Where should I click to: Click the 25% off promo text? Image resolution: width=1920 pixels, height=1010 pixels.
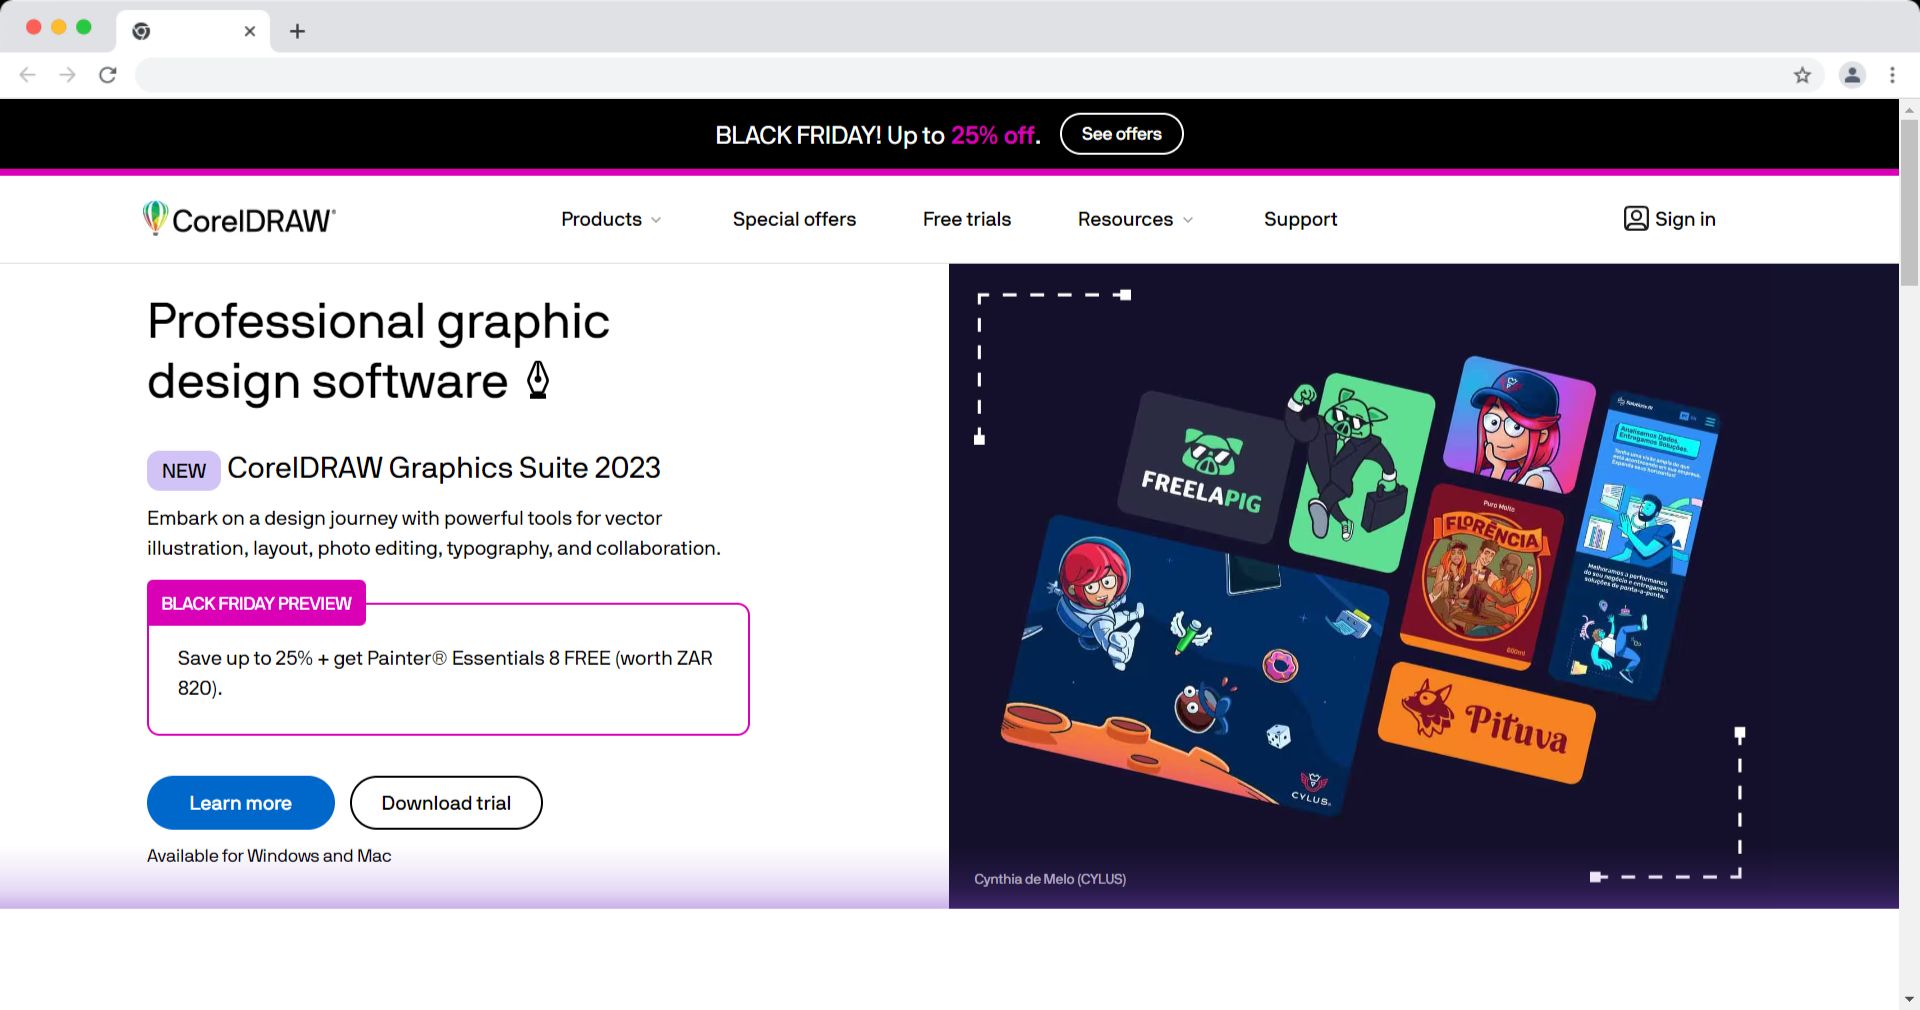coord(993,135)
